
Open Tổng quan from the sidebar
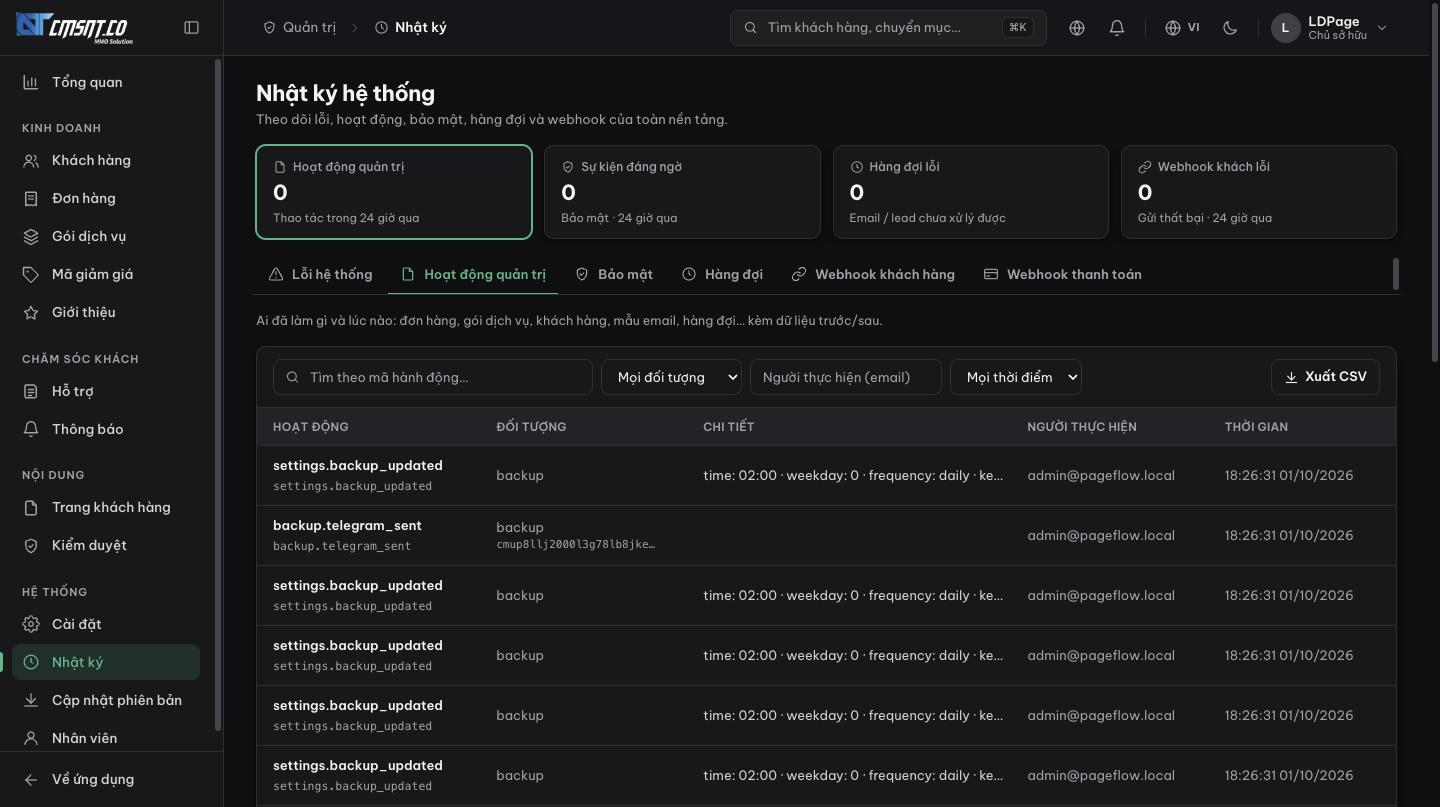106,82
